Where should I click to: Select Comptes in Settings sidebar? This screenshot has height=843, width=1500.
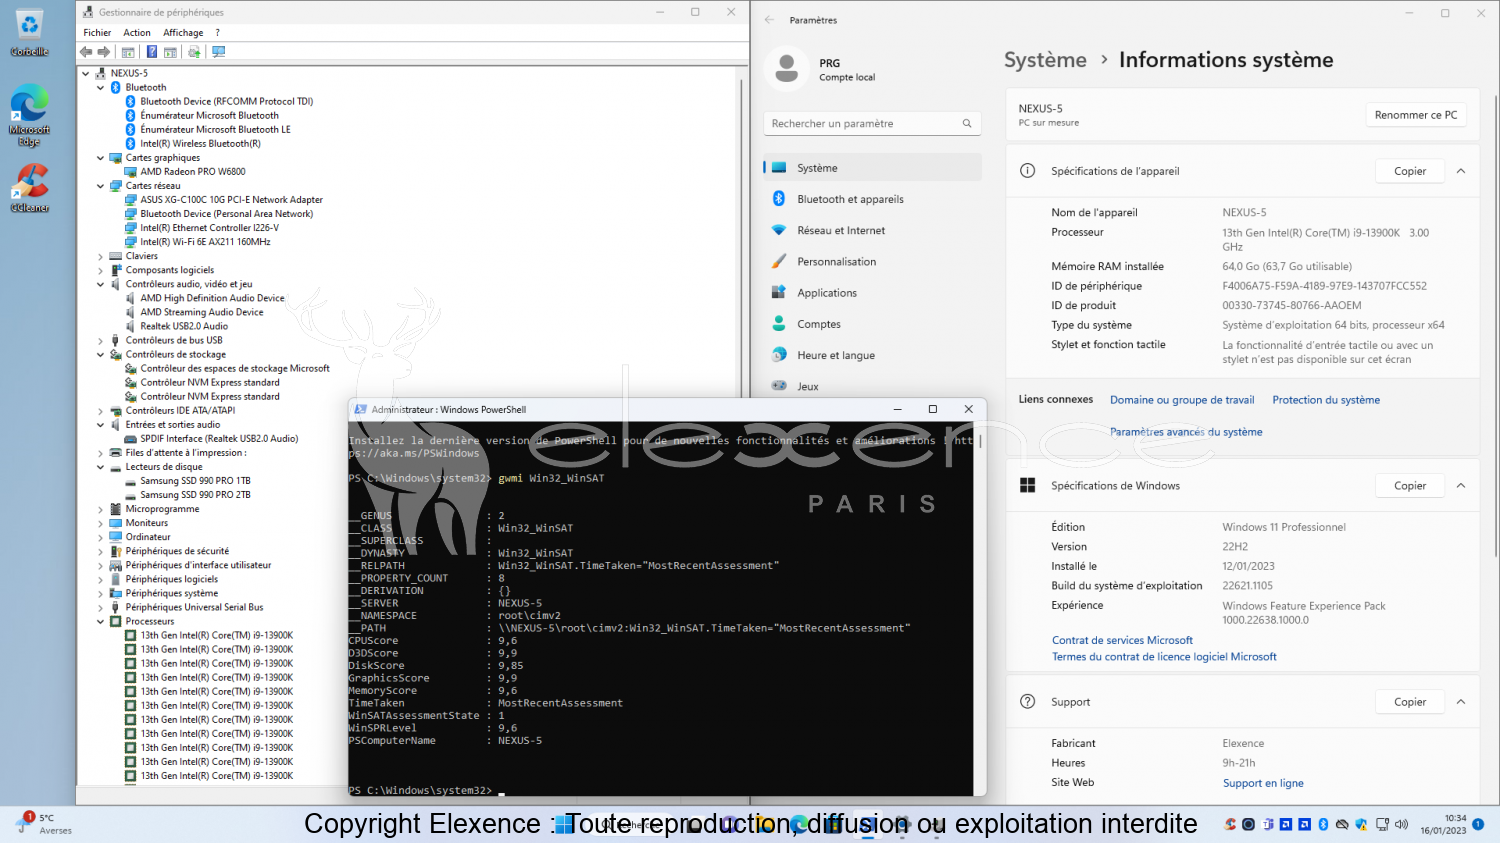pyautogui.click(x=872, y=324)
